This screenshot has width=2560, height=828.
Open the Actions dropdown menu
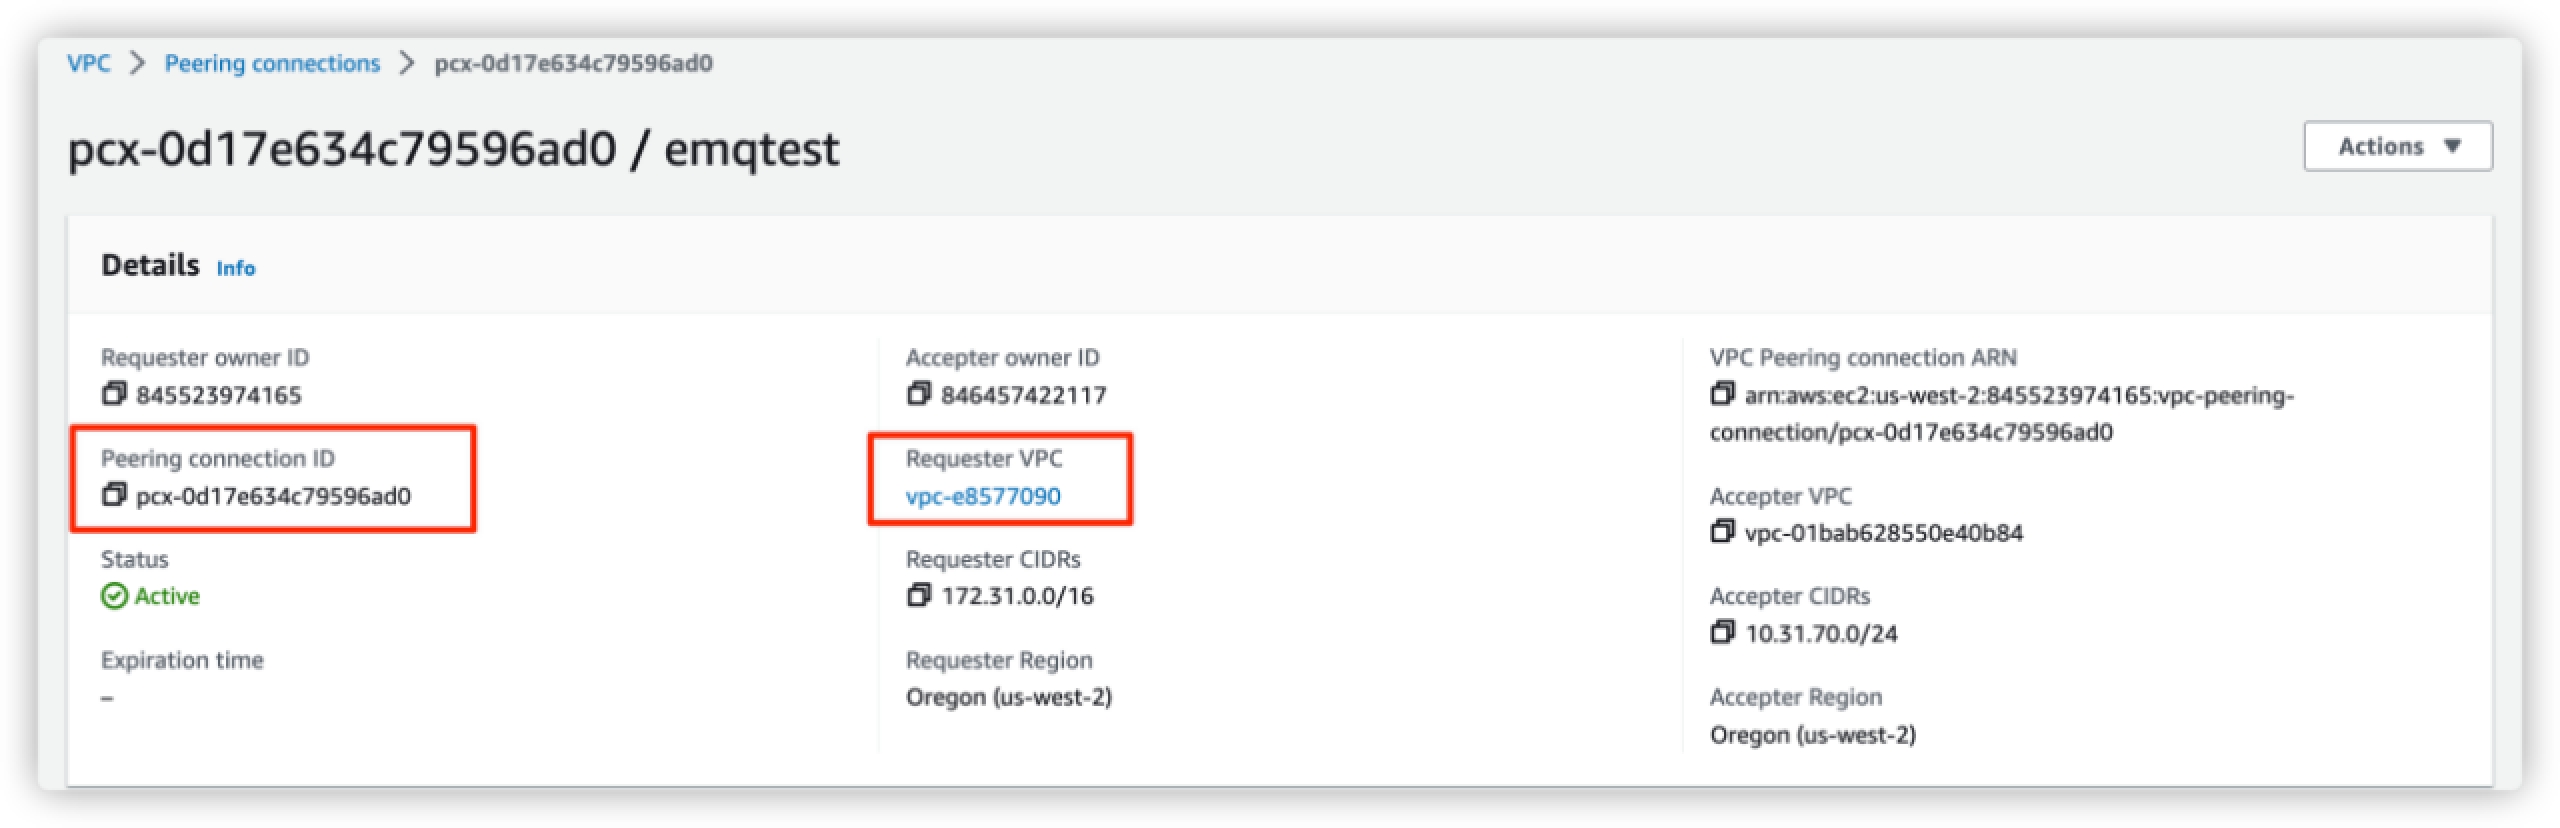(x=2397, y=147)
